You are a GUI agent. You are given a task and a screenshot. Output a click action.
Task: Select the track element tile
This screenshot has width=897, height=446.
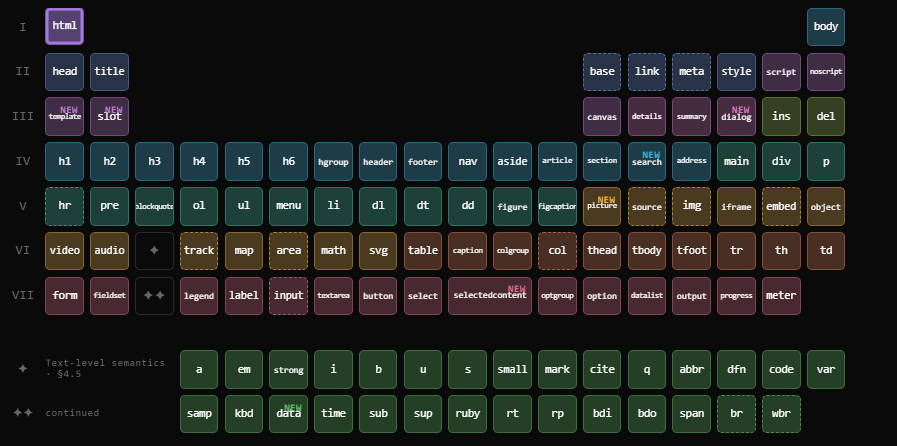click(199, 251)
